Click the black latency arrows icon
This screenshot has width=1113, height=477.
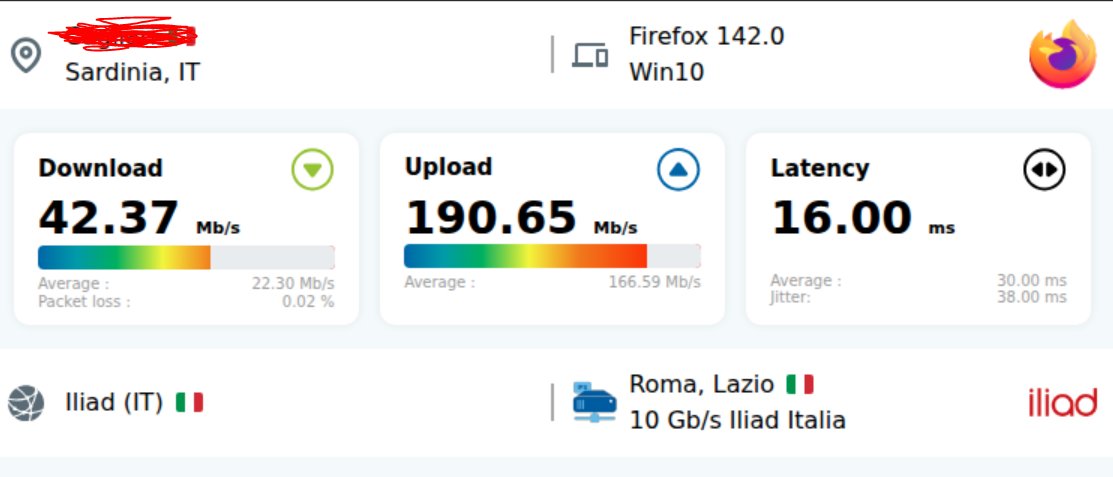tap(1044, 170)
